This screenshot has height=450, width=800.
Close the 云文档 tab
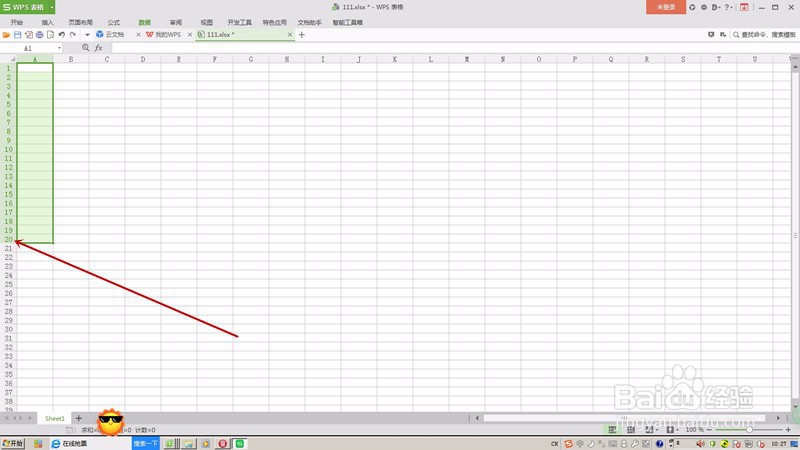coord(138,35)
